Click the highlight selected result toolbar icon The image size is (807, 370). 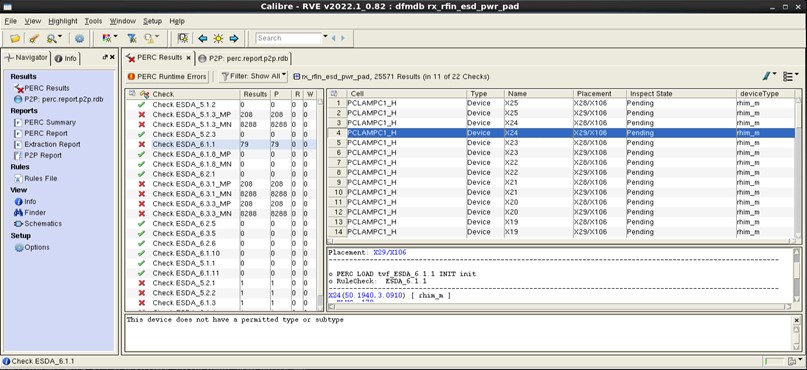pos(183,39)
